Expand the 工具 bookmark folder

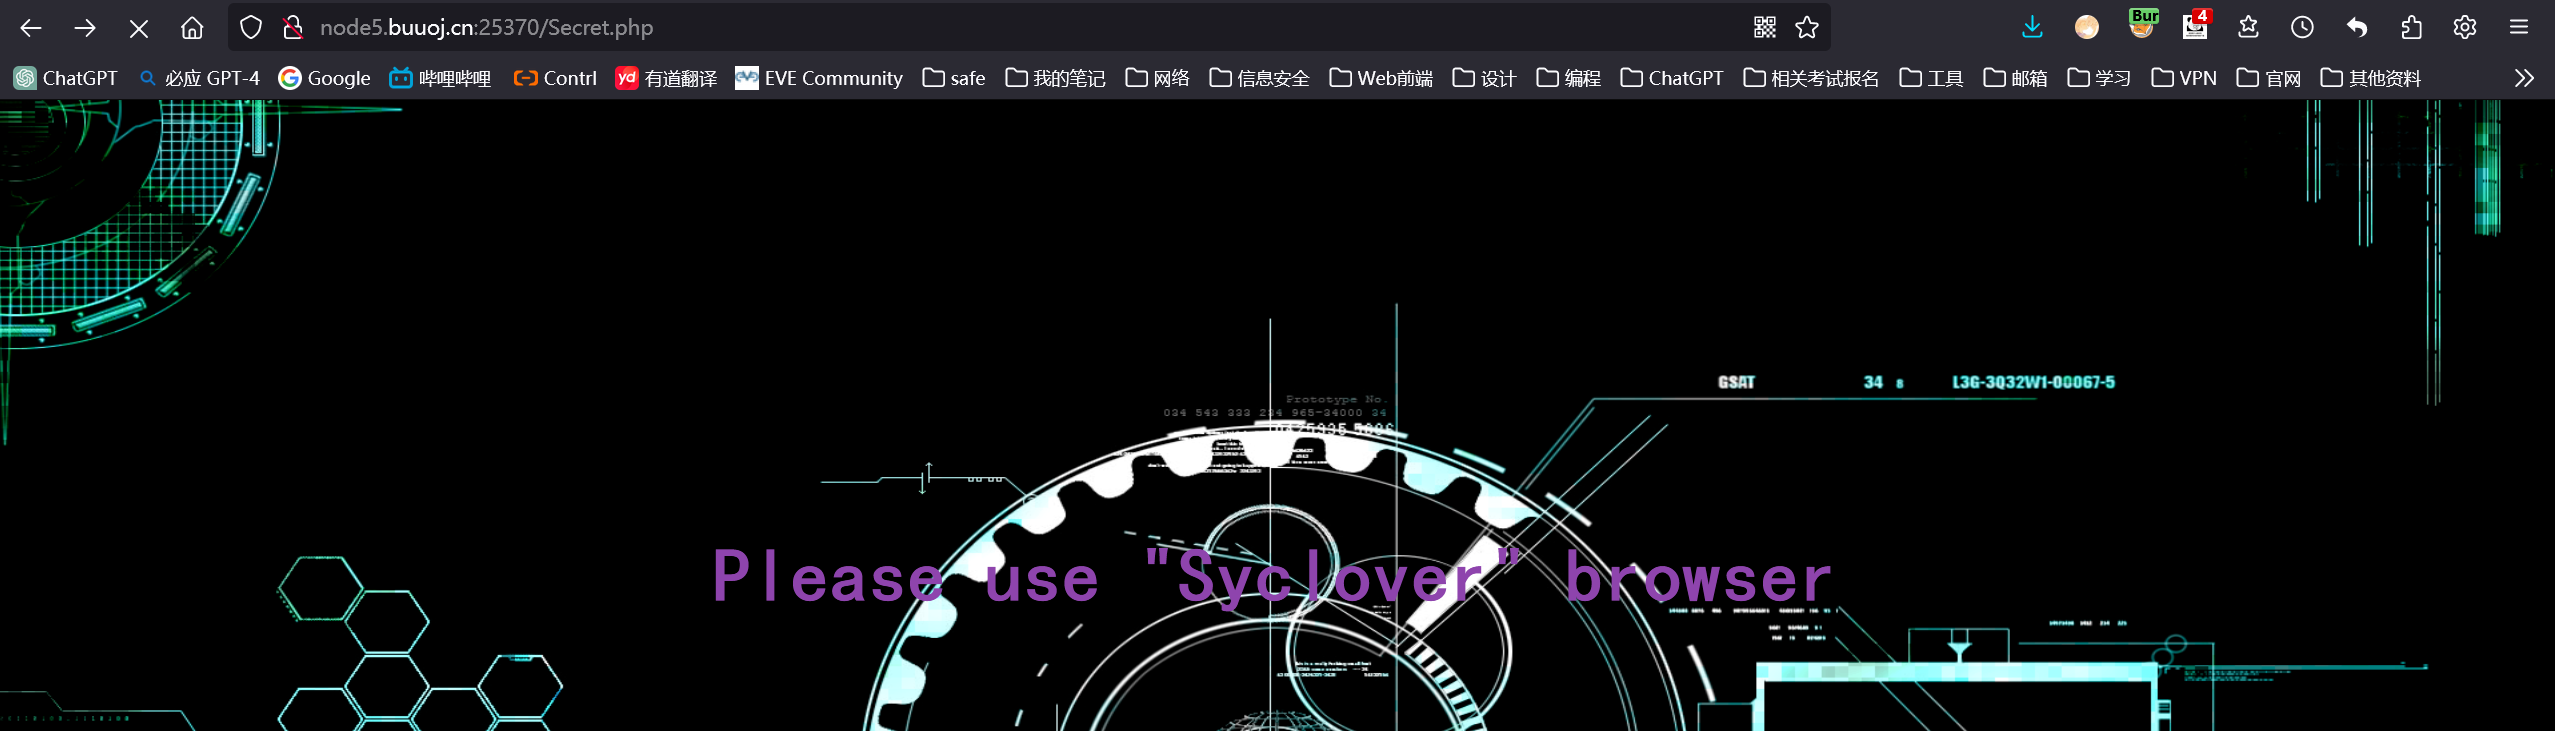click(1931, 78)
